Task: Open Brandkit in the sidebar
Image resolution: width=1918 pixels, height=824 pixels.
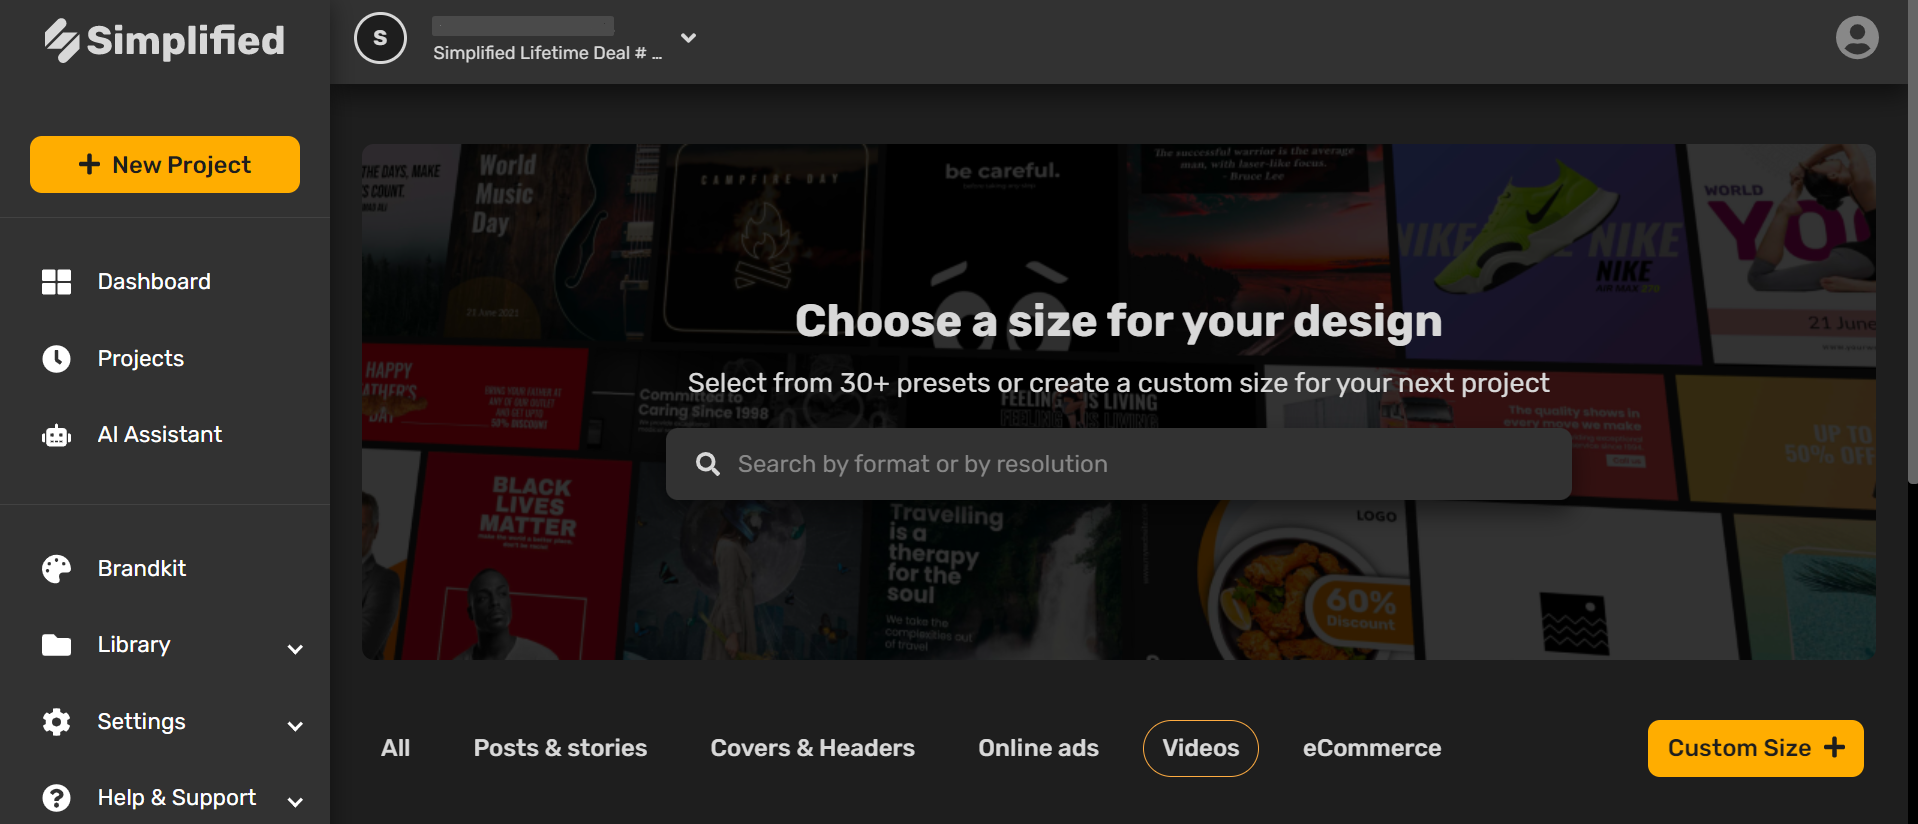Action: 142,569
